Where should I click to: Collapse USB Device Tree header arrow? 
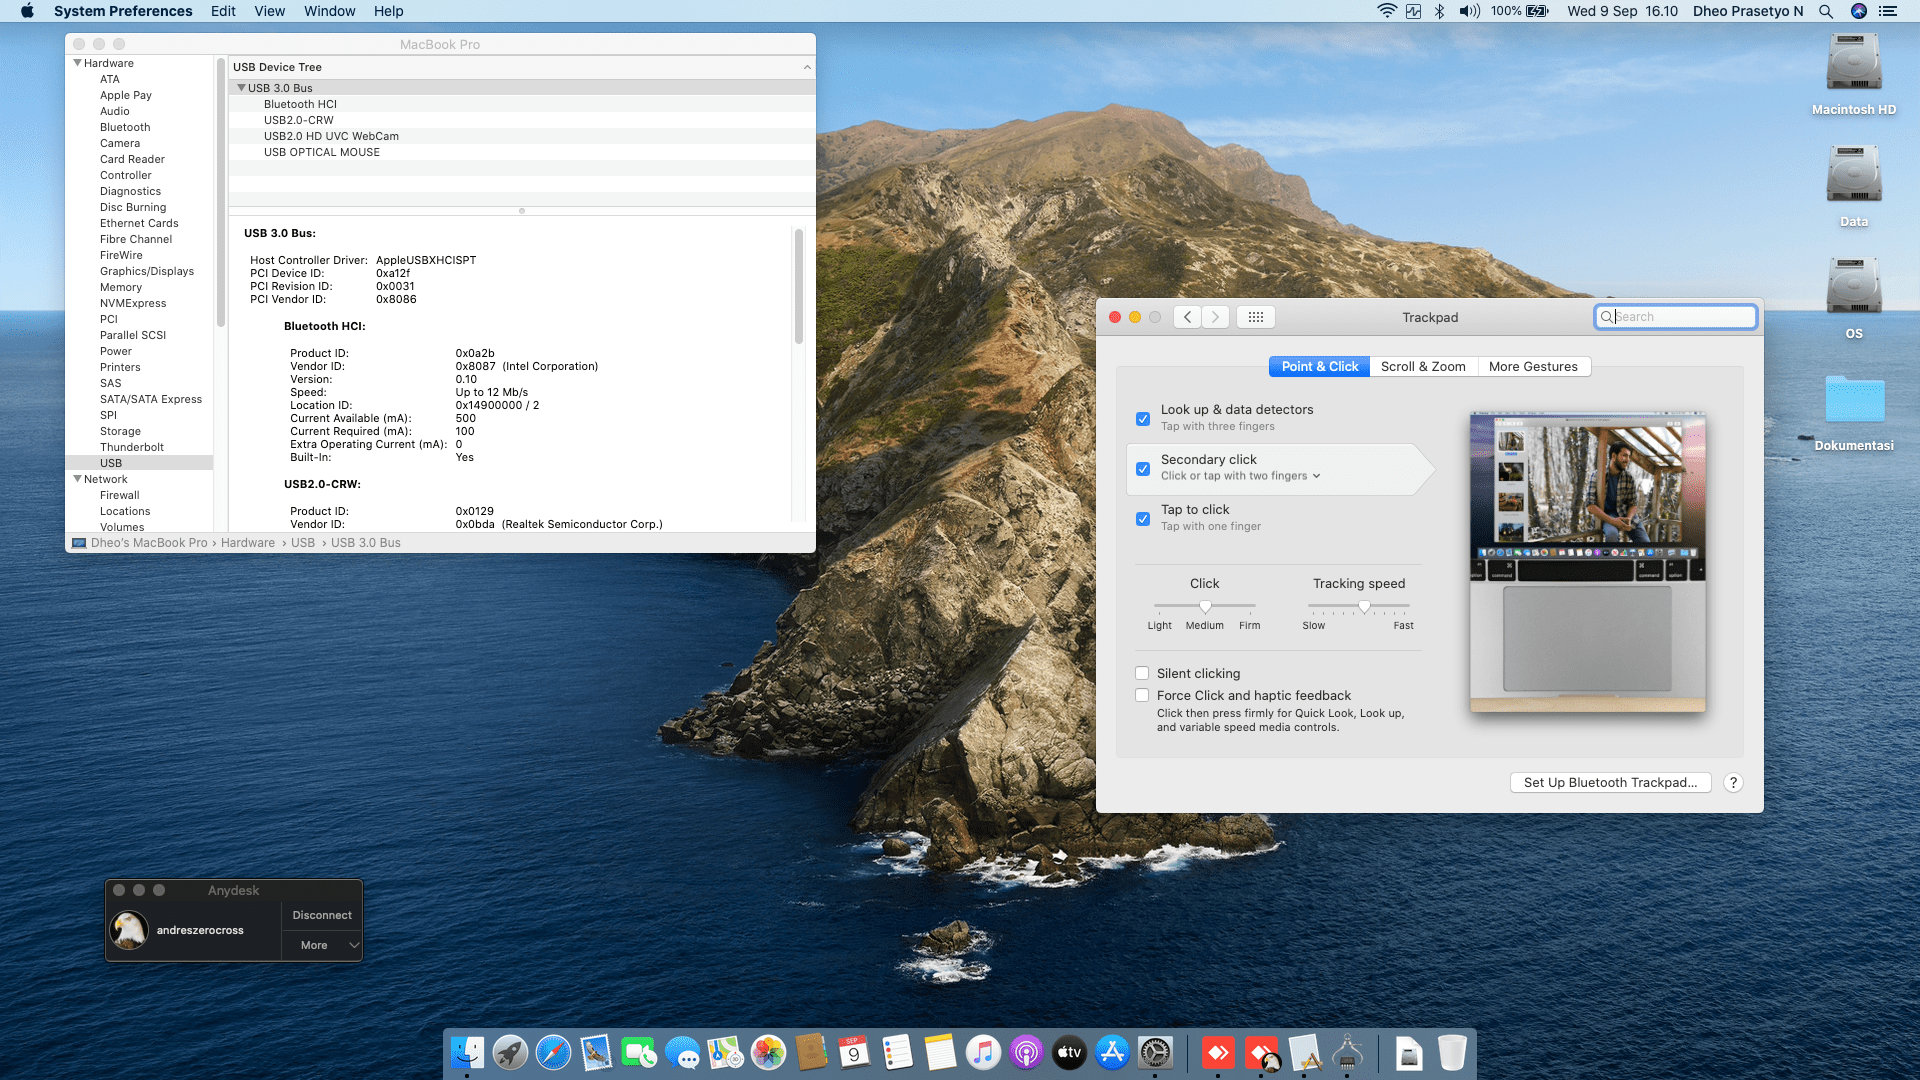pyautogui.click(x=807, y=67)
